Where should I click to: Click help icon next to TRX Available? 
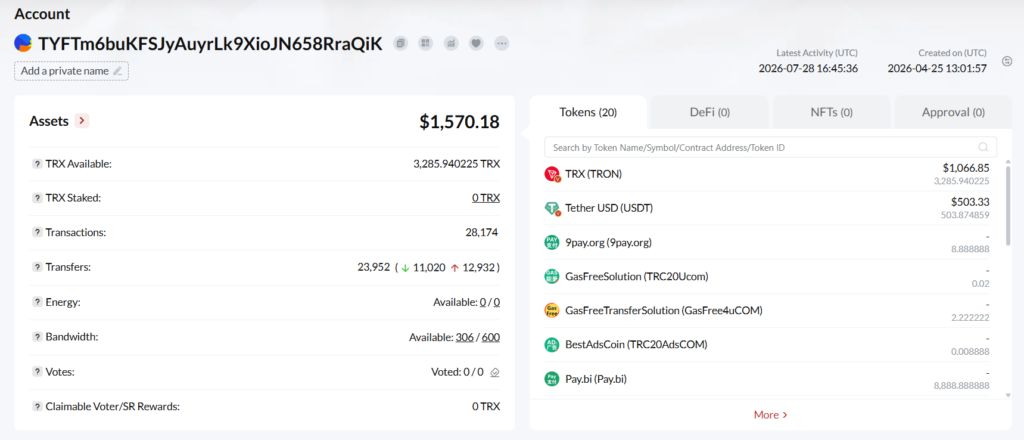(37, 164)
